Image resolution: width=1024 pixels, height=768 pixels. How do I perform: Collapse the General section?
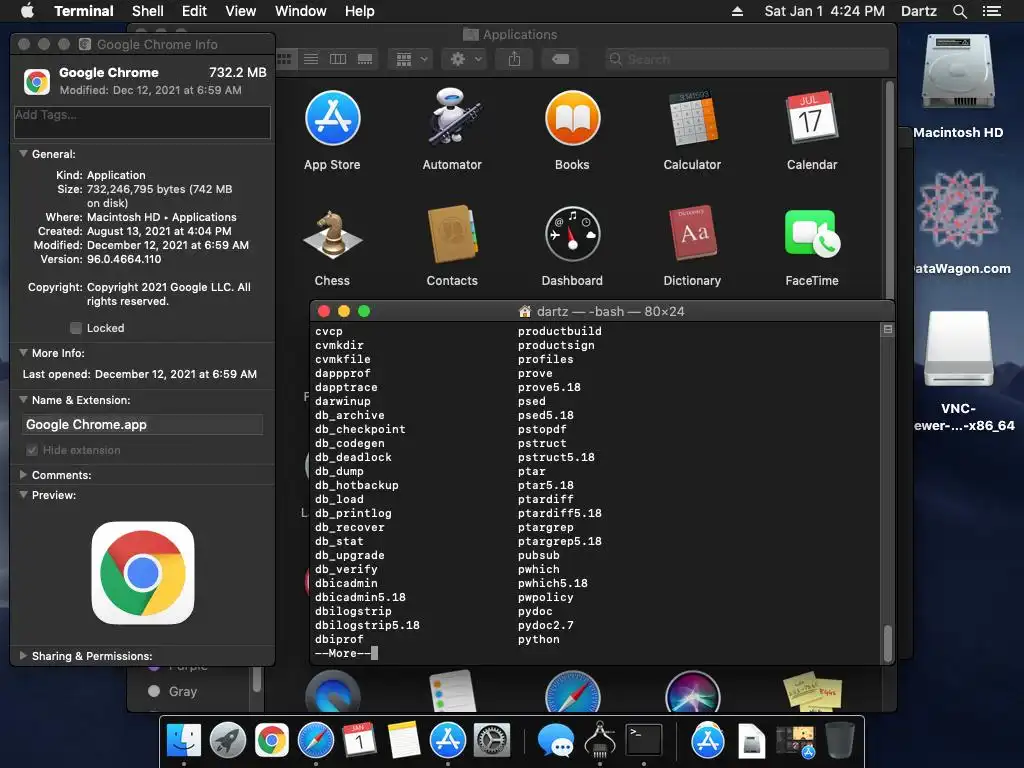click(x=24, y=154)
